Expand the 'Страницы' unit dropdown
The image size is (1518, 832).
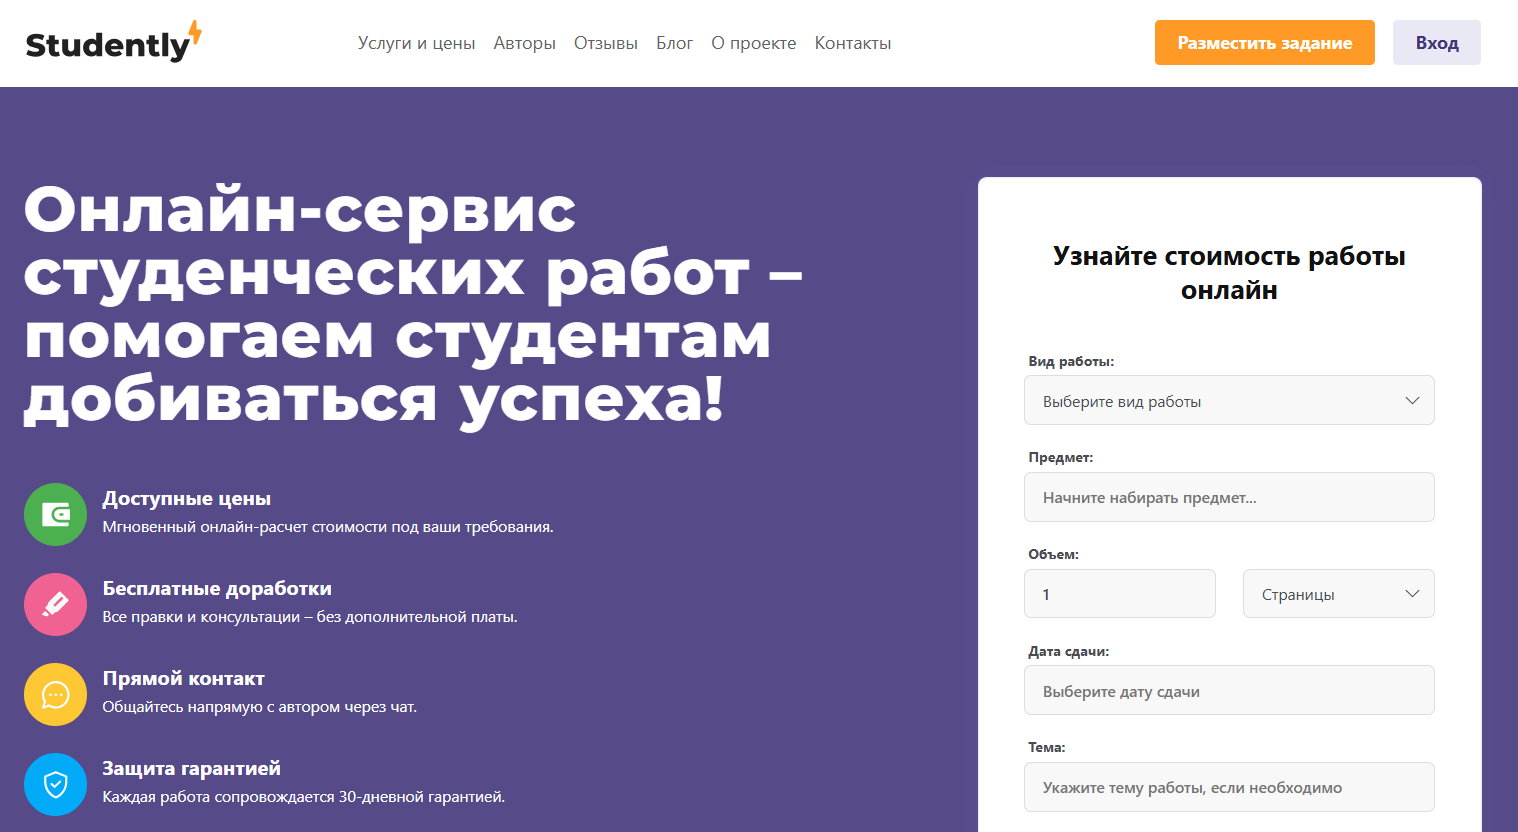pyautogui.click(x=1338, y=594)
